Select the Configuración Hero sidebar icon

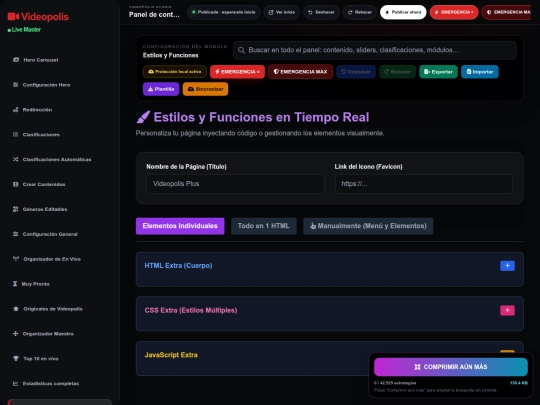coord(15,85)
